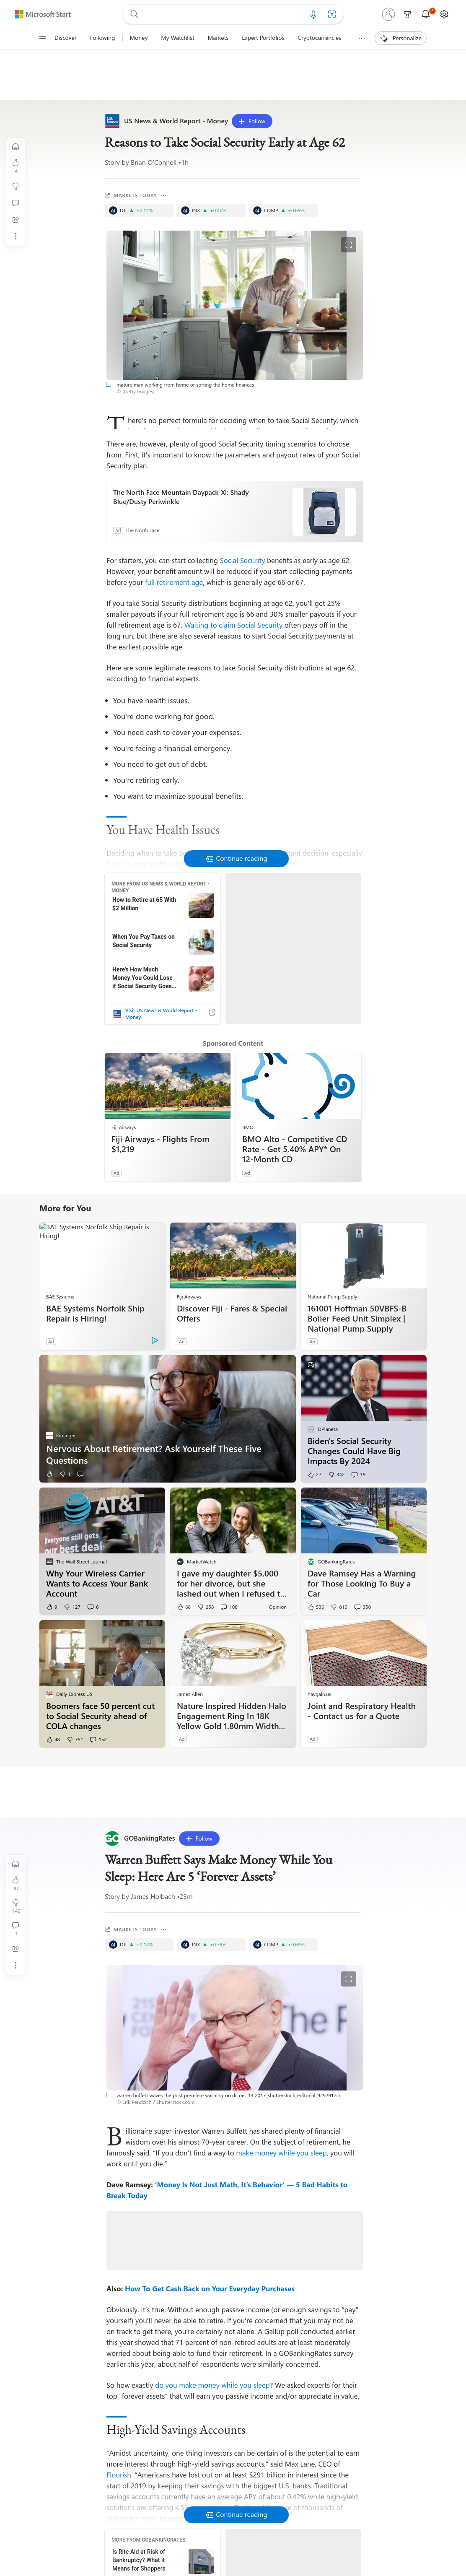Open Fiji Airways Flights From $1,219 ad
The image size is (466, 2576).
tap(167, 1117)
